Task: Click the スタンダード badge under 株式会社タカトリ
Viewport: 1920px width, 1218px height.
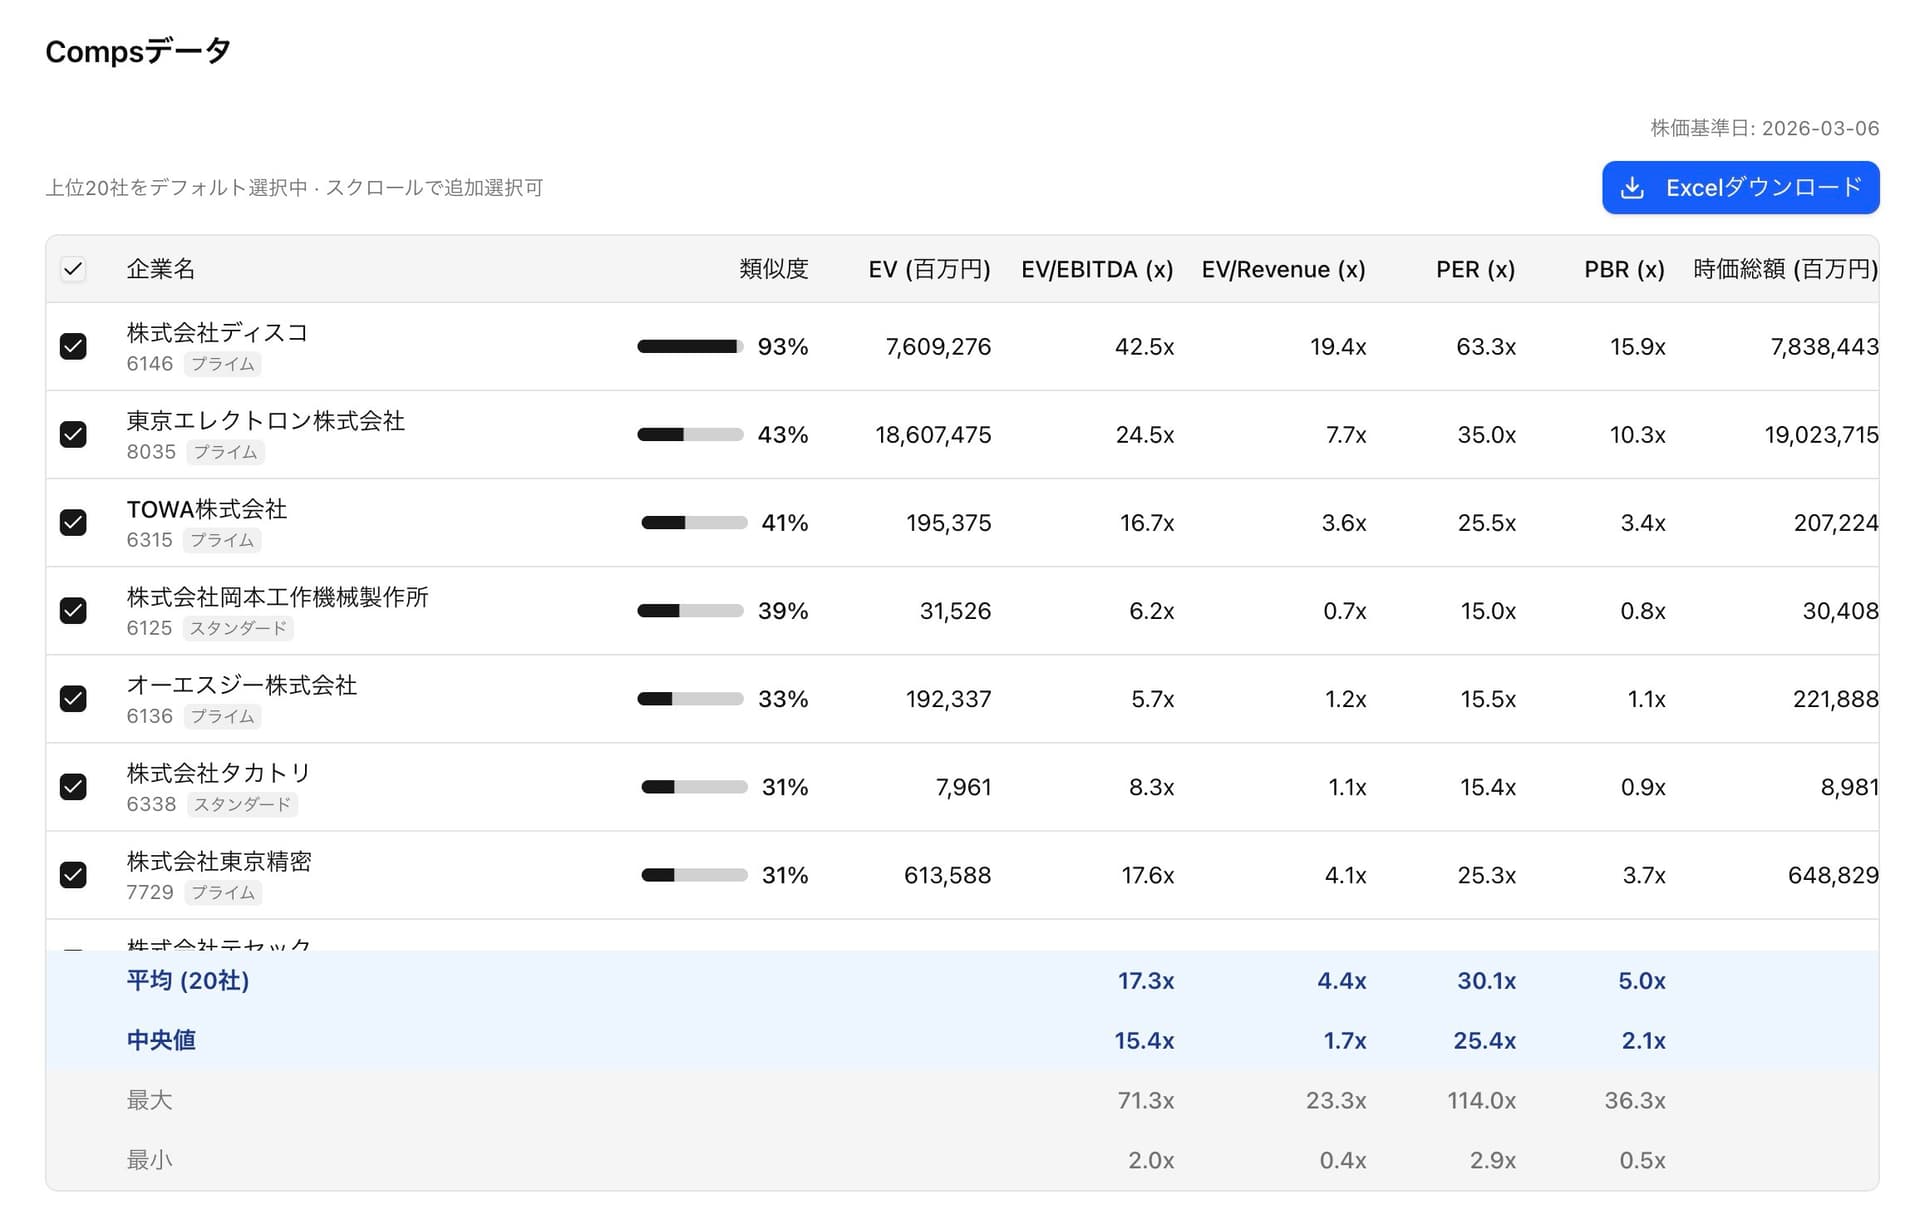Action: pyautogui.click(x=242, y=804)
